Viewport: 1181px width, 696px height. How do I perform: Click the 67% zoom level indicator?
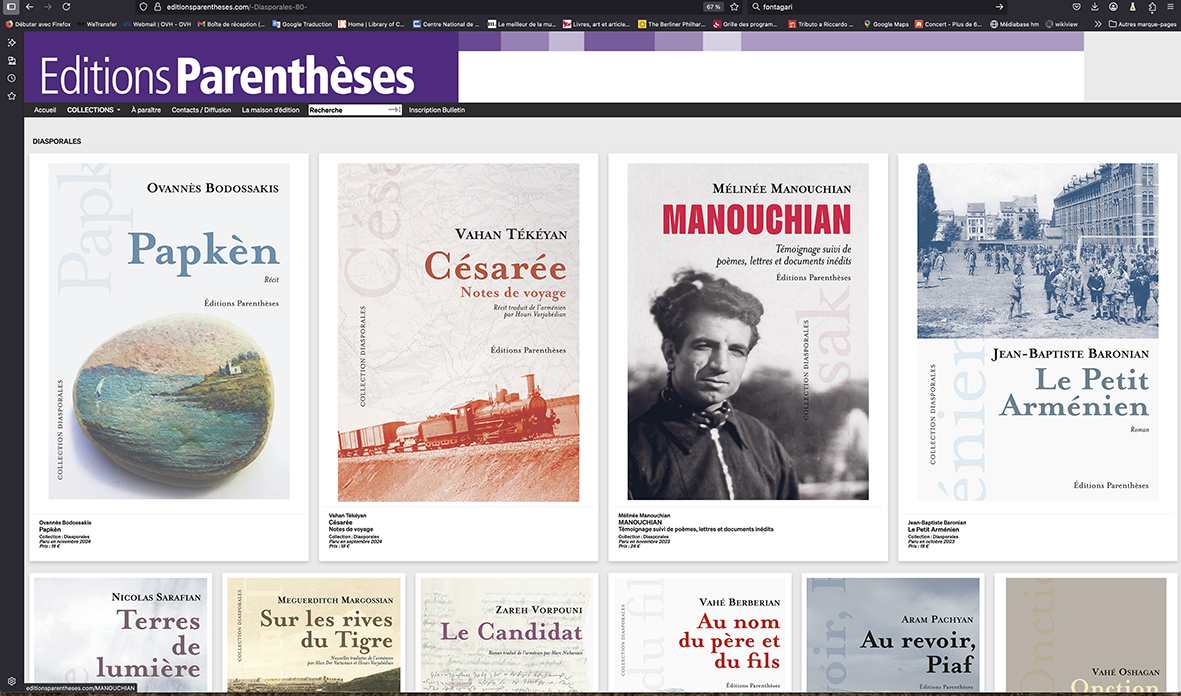point(713,7)
